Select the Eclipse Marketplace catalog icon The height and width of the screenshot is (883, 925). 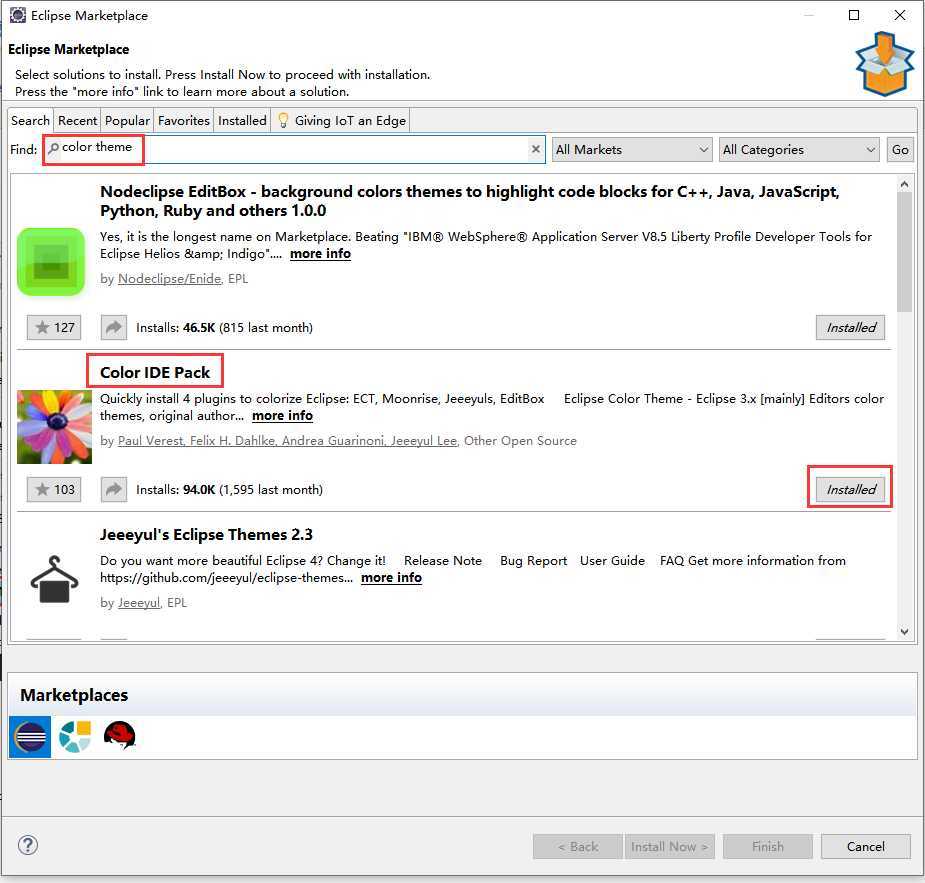coord(29,737)
